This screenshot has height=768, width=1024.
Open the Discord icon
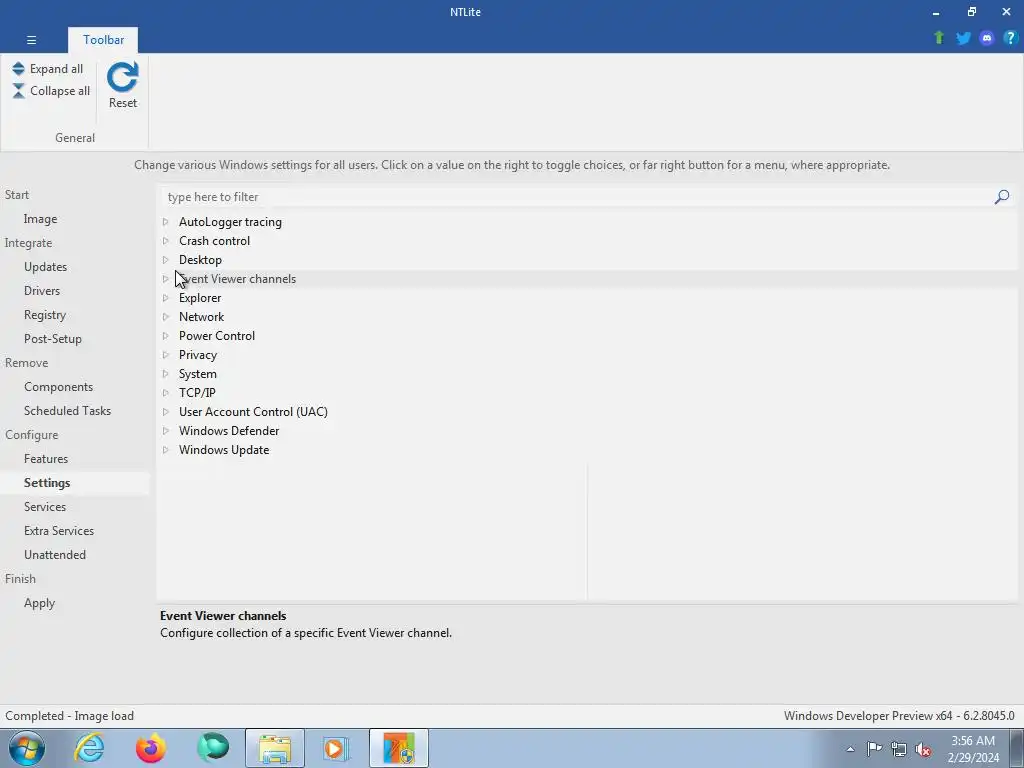point(987,38)
